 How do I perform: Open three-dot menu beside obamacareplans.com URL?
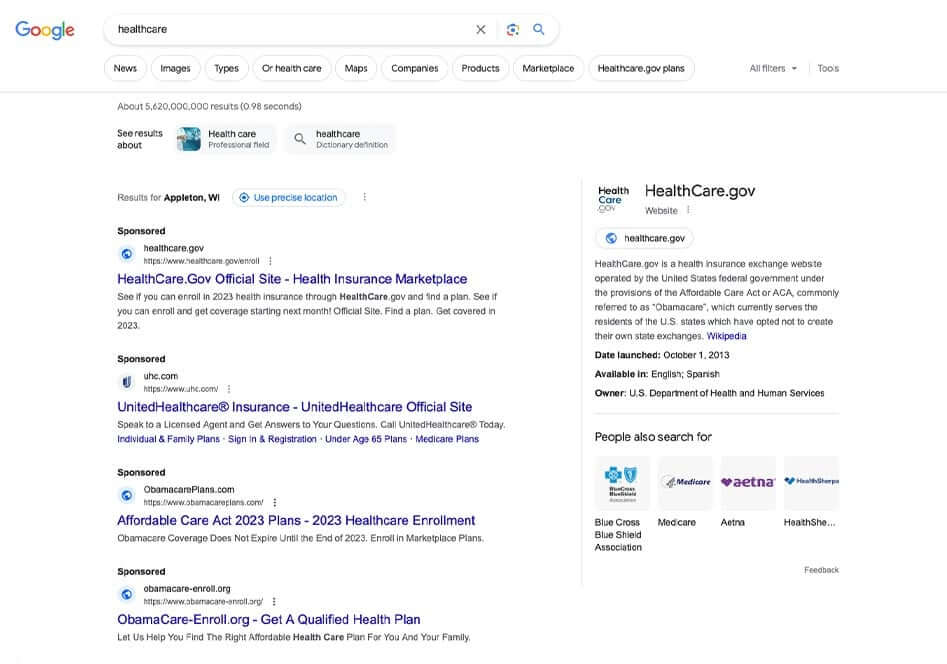(275, 503)
